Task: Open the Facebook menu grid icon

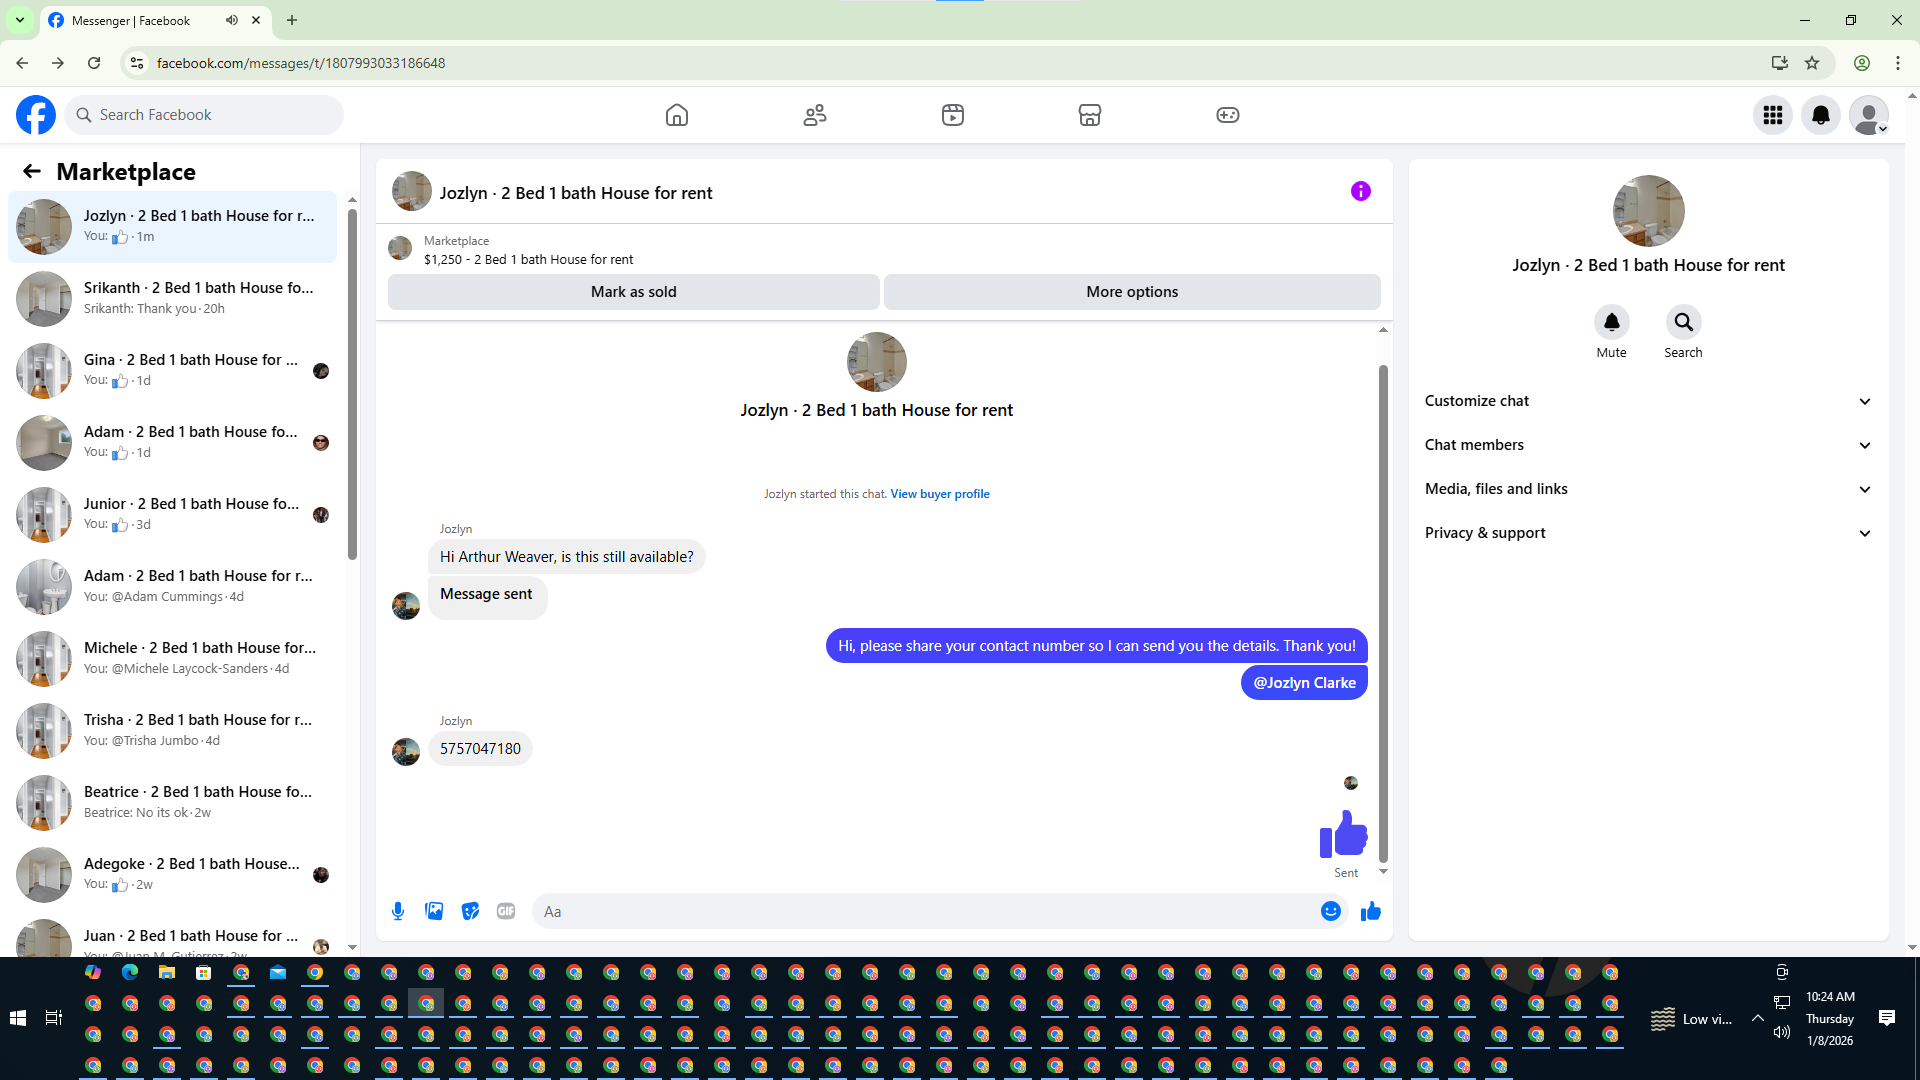Action: (1773, 115)
